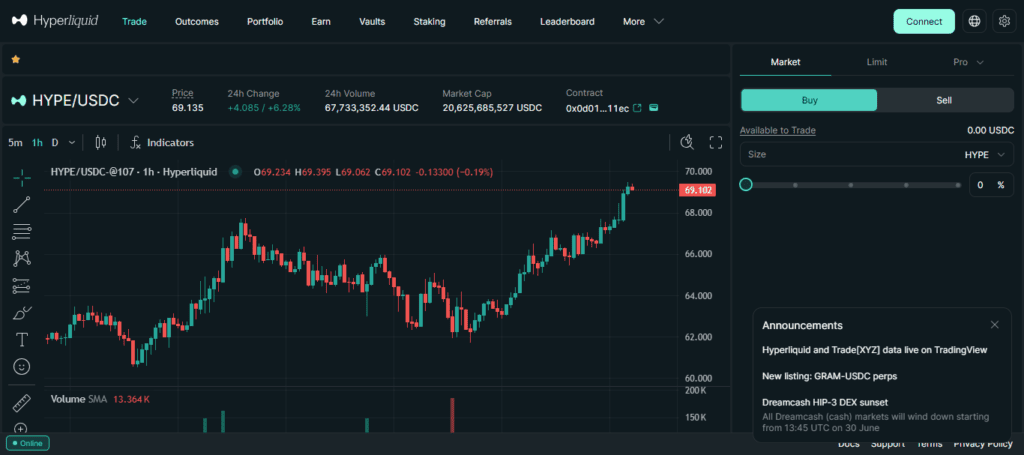Screen dimensions: 1024x455
Task: Click the Hyperliquid logo
Action: [55, 21]
